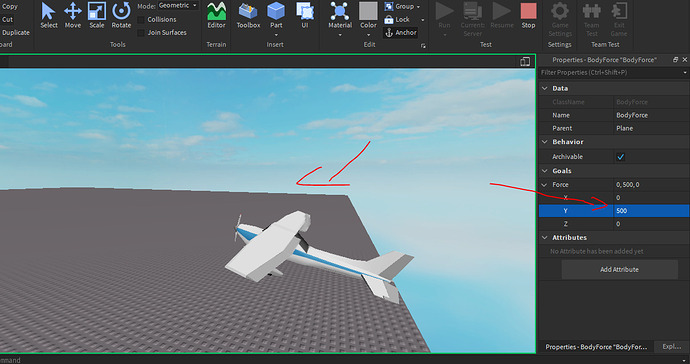Open the Terrain Editor

point(216,15)
